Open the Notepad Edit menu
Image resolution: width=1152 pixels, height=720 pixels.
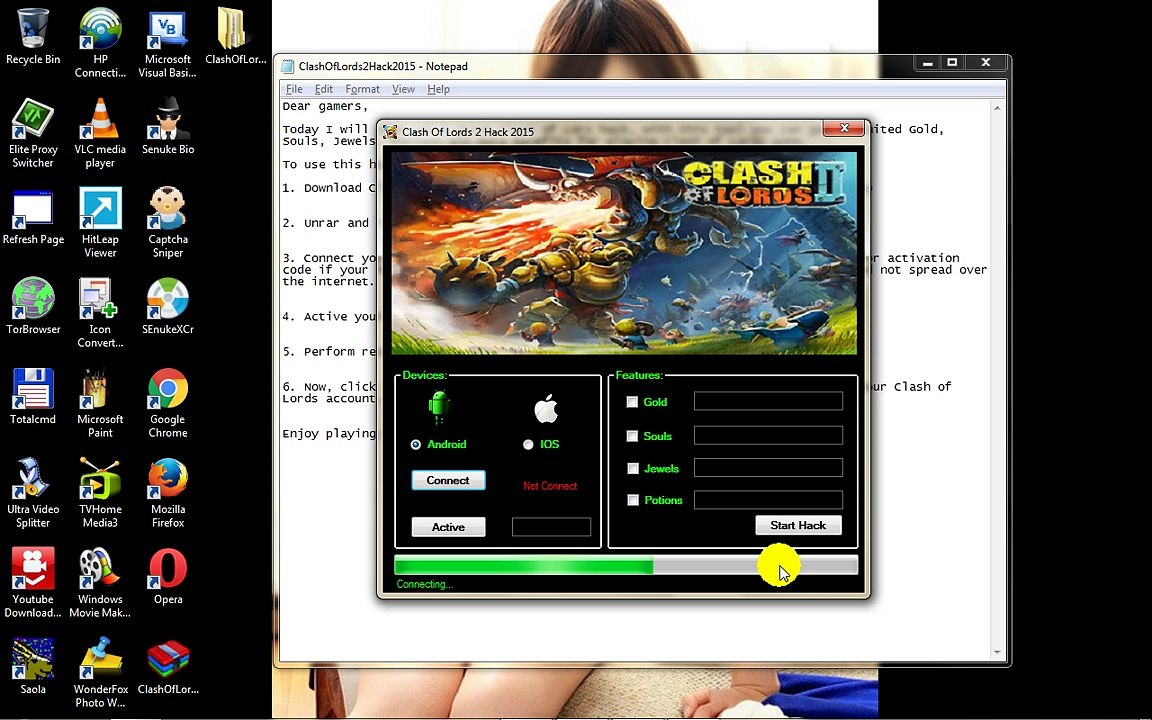click(x=323, y=89)
